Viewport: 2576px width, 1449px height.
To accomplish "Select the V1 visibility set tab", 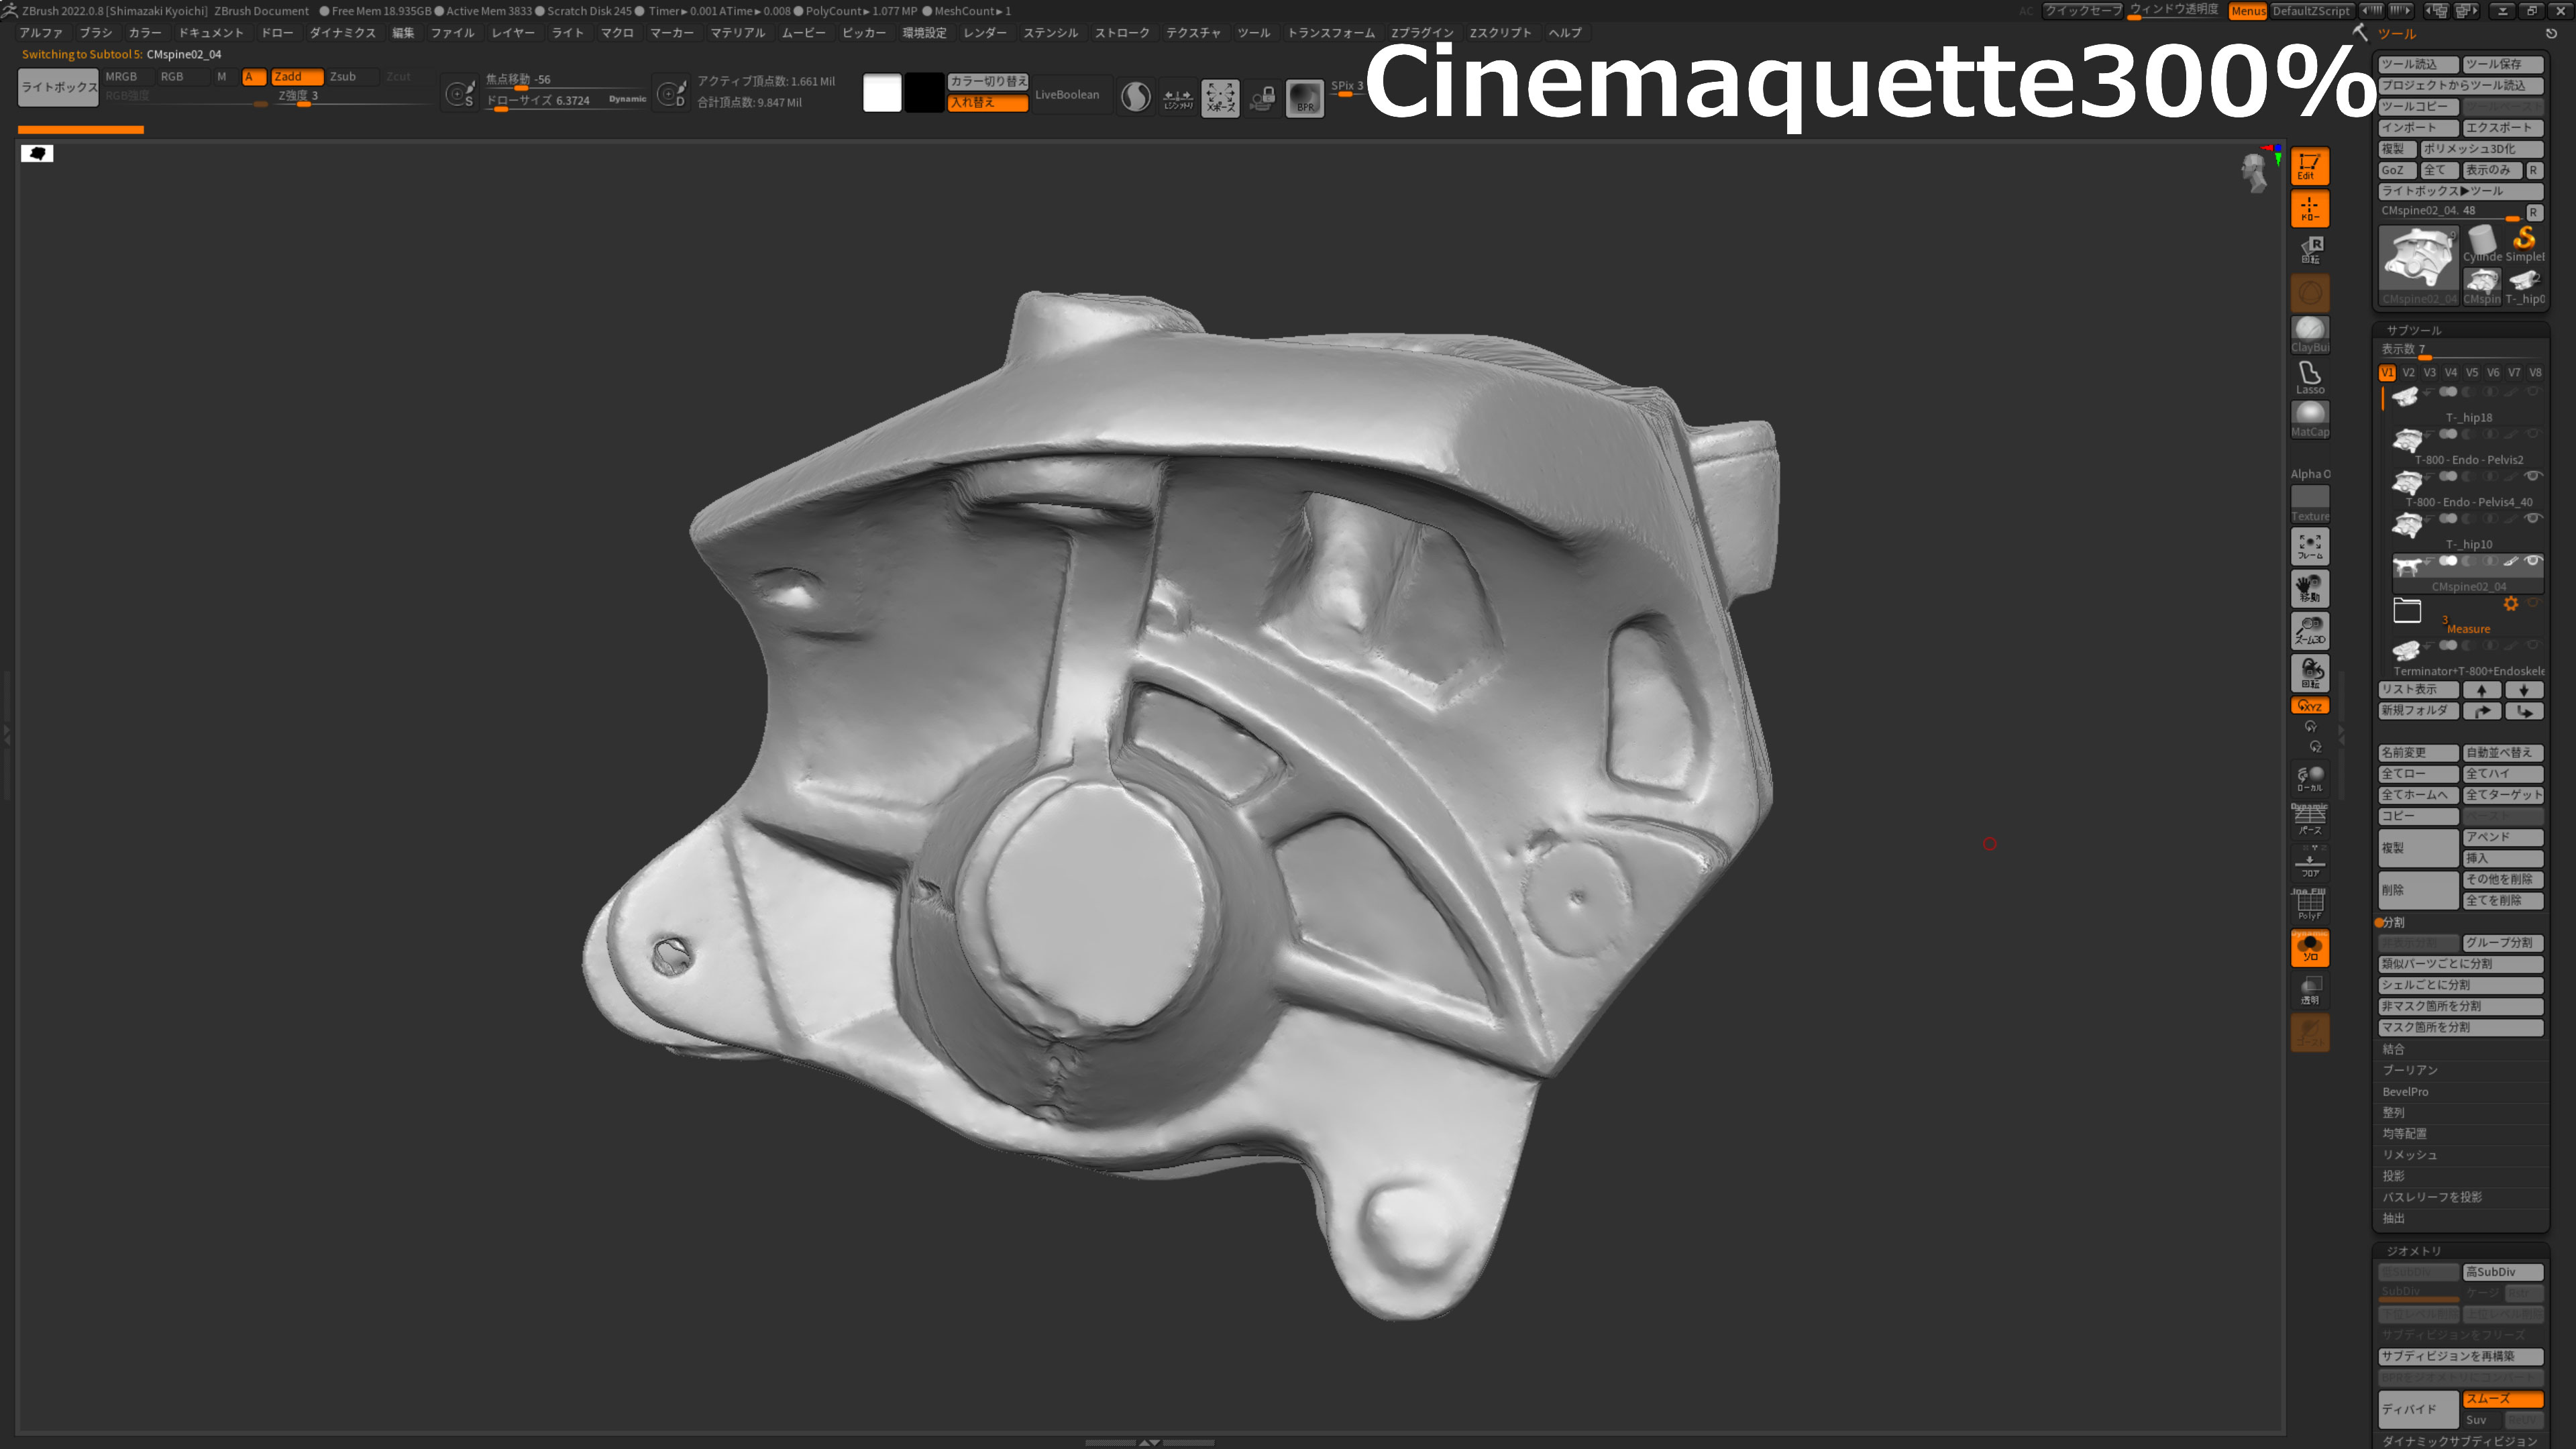I will pyautogui.click(x=2387, y=373).
